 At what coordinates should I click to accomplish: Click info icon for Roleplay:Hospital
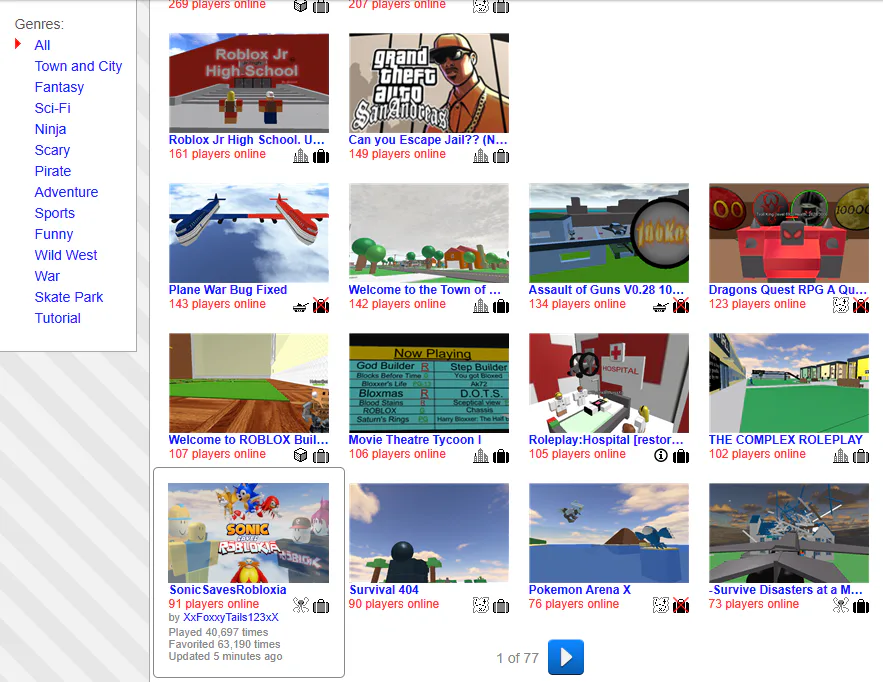click(661, 456)
